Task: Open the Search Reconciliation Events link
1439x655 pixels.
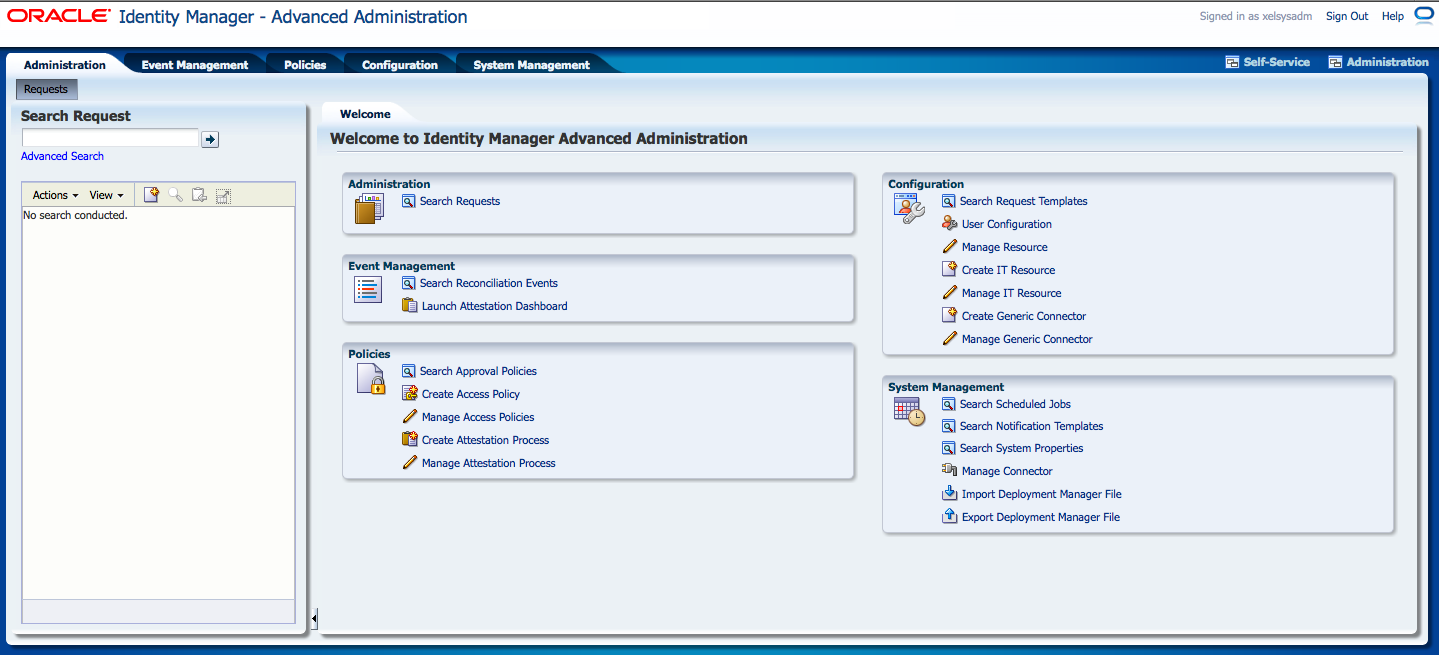Action: click(489, 283)
